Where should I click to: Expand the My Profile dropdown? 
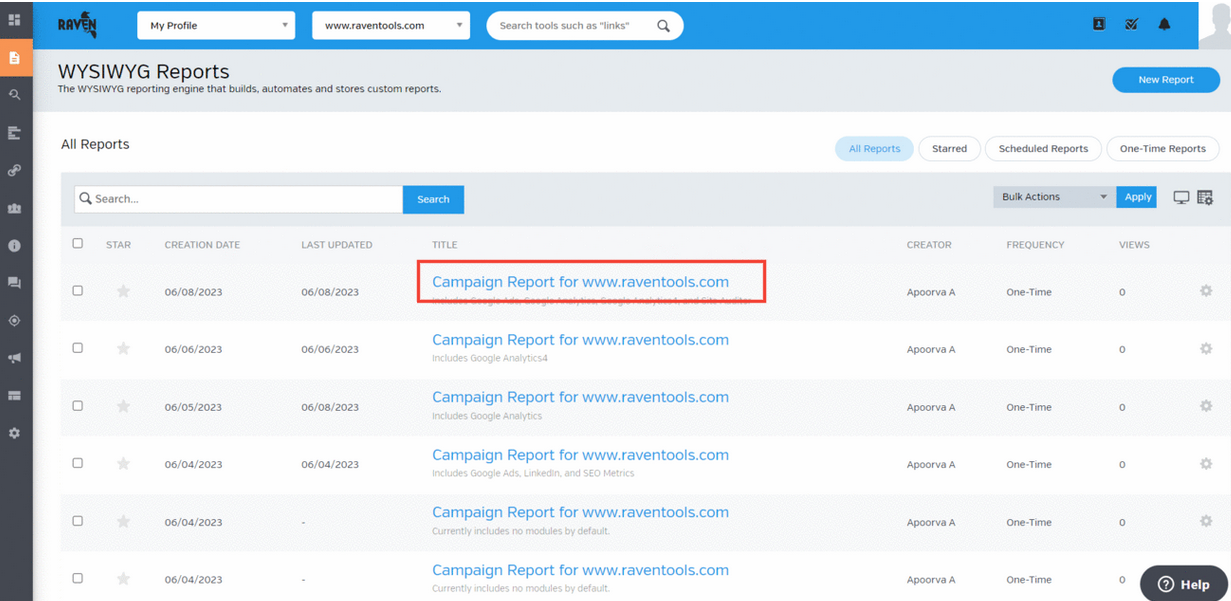point(216,26)
